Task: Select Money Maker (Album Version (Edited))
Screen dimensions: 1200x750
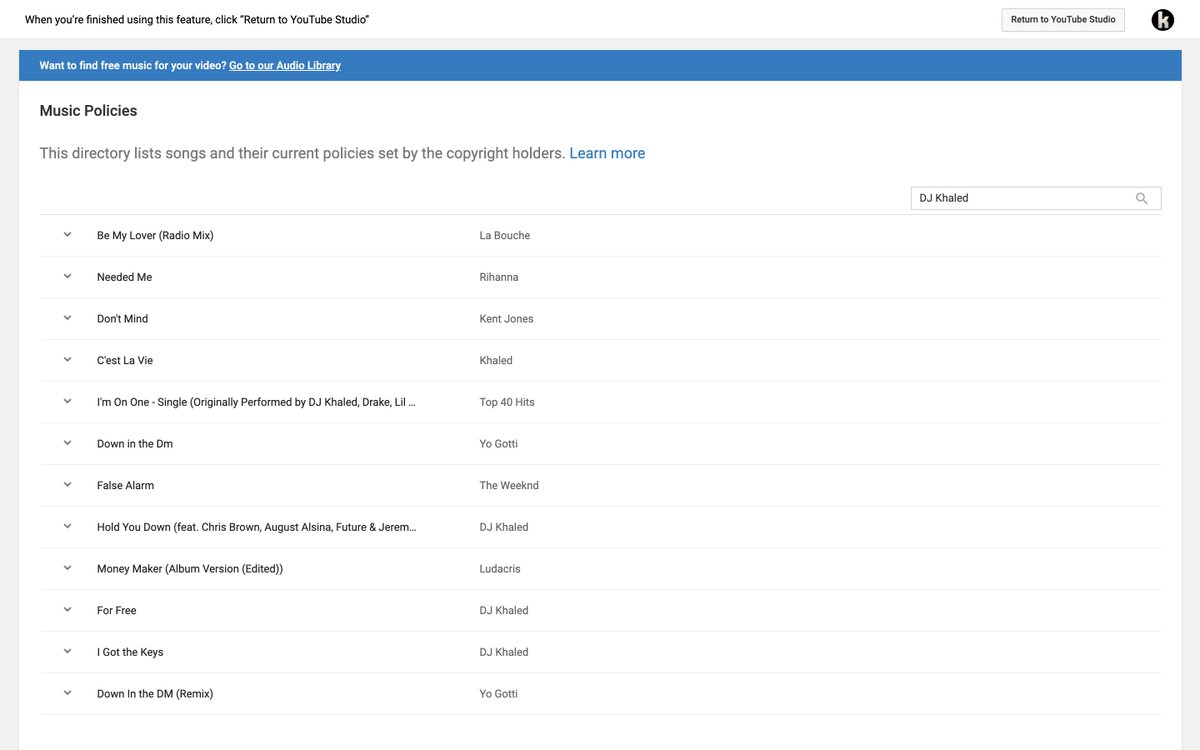Action: [190, 569]
